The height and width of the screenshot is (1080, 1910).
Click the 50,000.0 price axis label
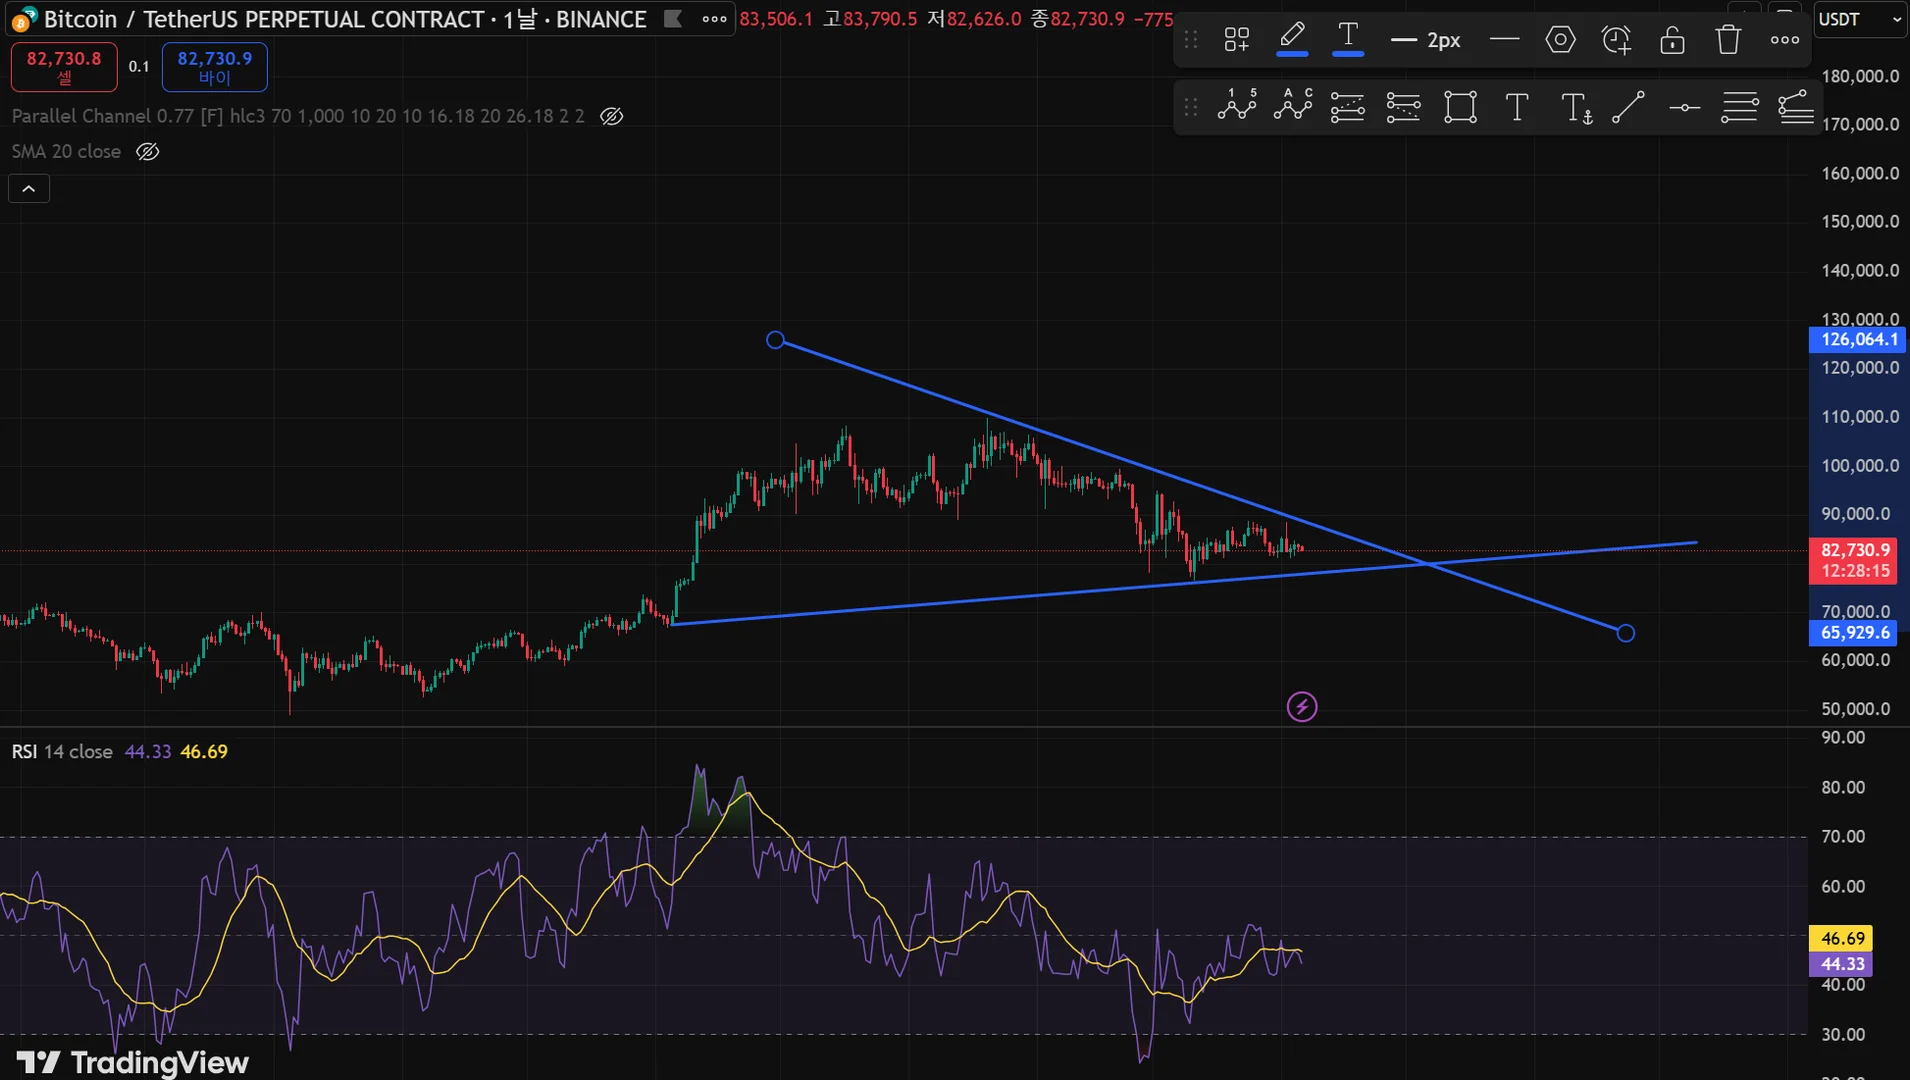1856,709
